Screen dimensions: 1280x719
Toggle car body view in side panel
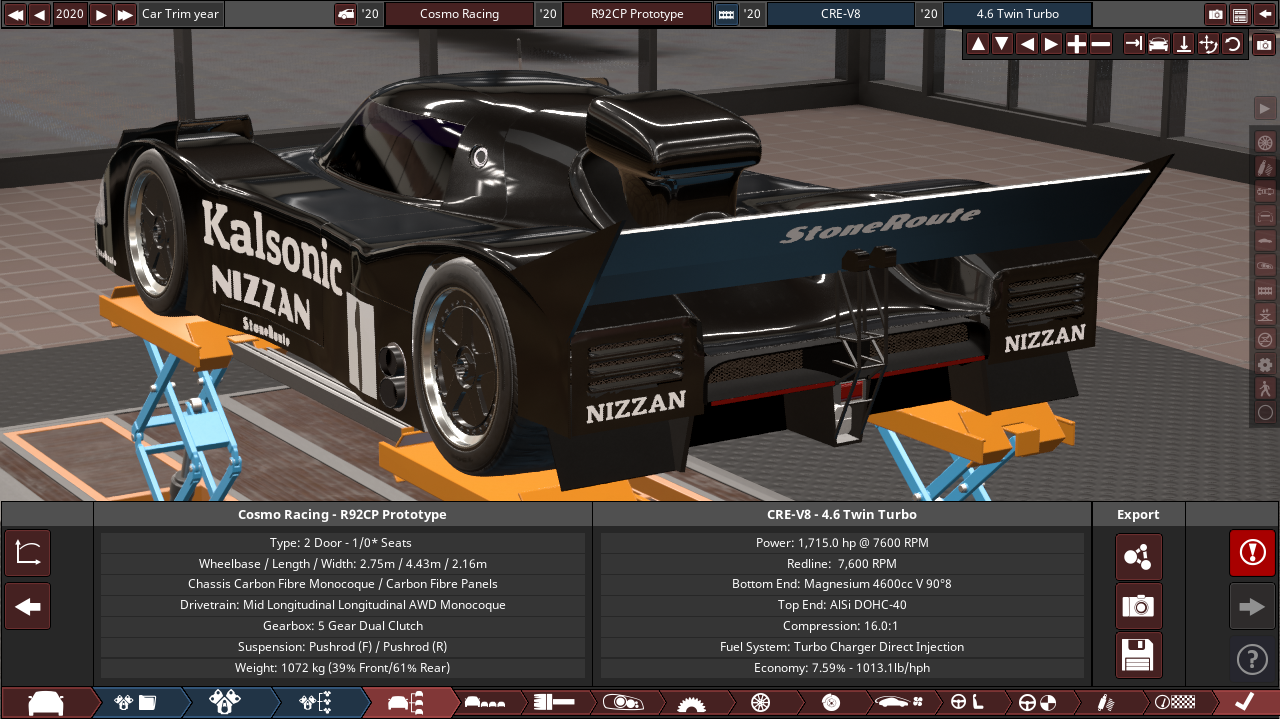coord(1265,240)
